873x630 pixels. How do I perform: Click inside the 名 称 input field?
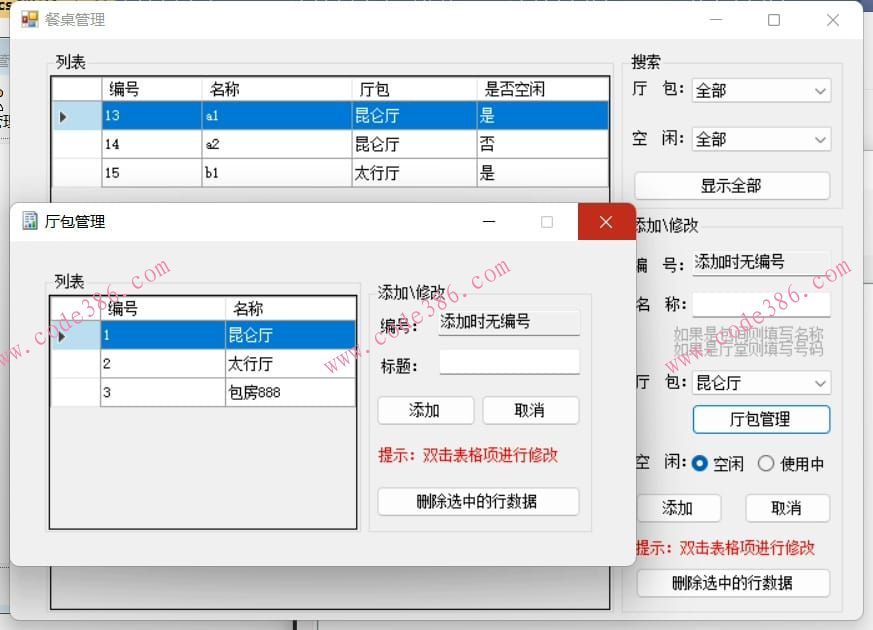[x=761, y=303]
